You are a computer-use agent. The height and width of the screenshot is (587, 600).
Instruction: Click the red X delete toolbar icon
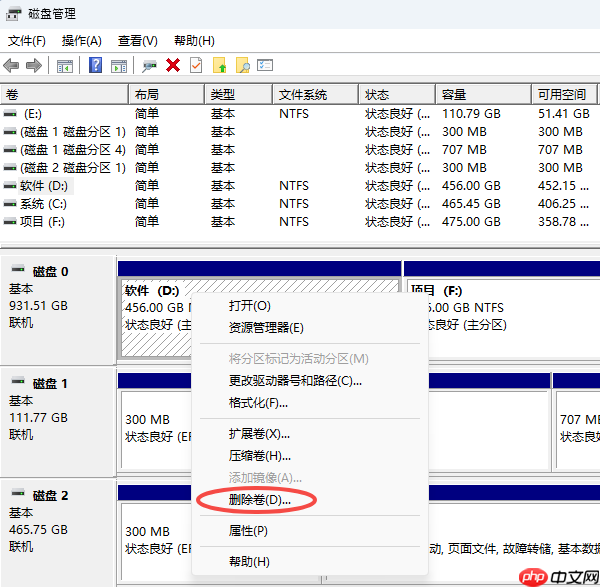coord(173,65)
